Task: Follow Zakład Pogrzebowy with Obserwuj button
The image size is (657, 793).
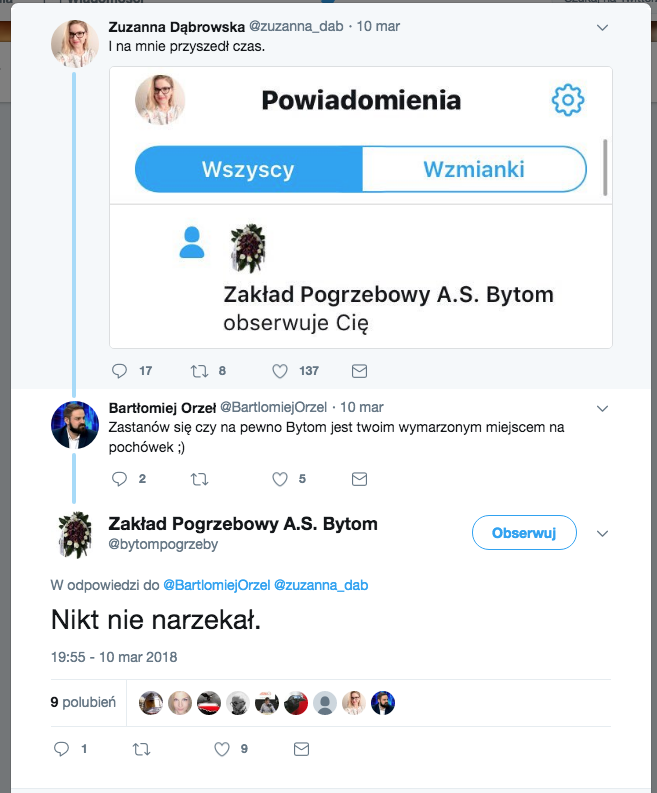Action: [524, 533]
